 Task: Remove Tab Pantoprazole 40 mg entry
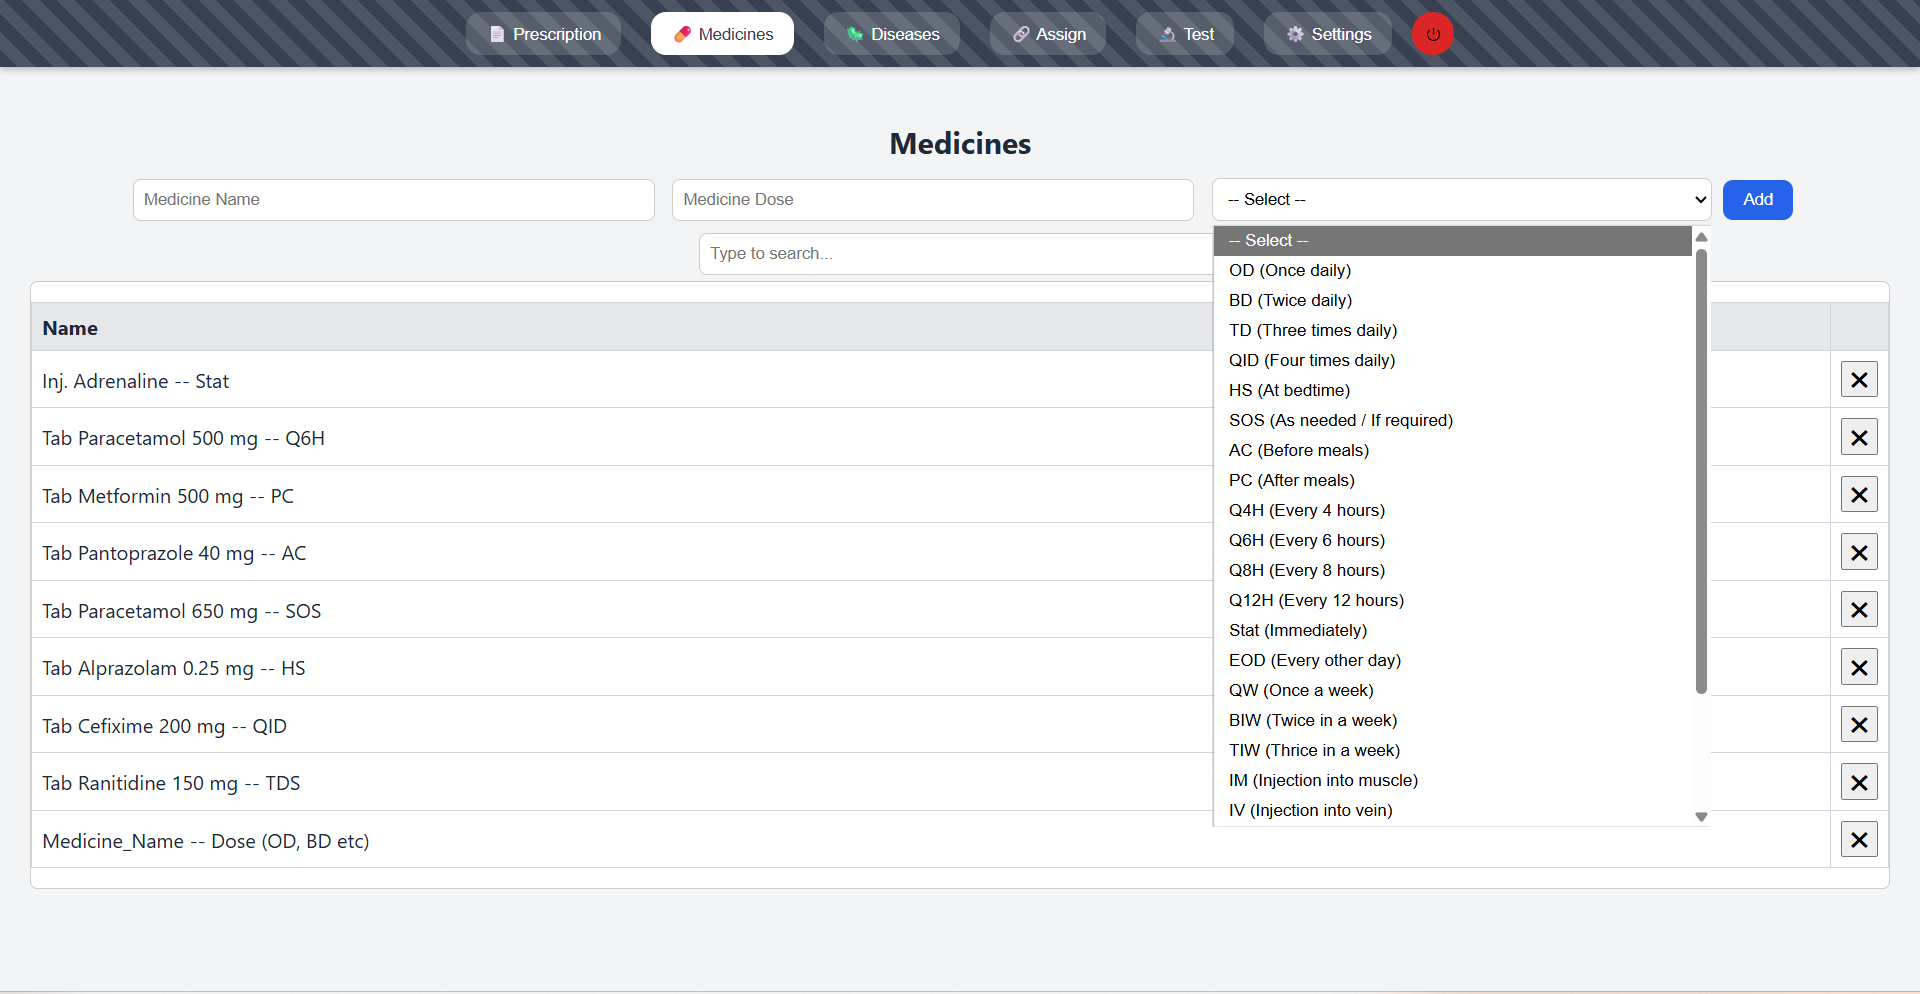[x=1858, y=552]
